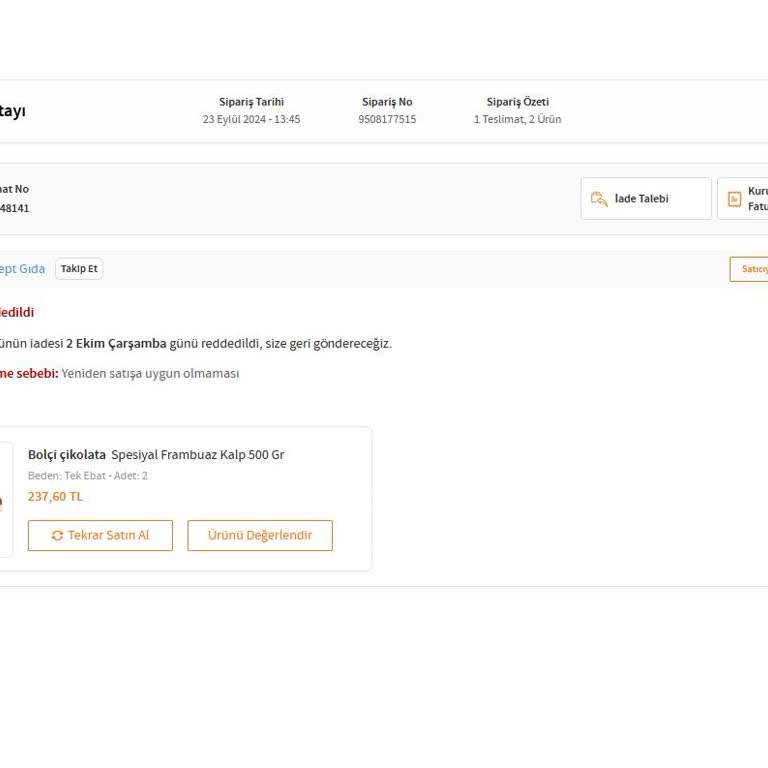Click the order date 23 Eylül 2024
Image resolution: width=768 pixels, height=768 pixels.
[251, 119]
